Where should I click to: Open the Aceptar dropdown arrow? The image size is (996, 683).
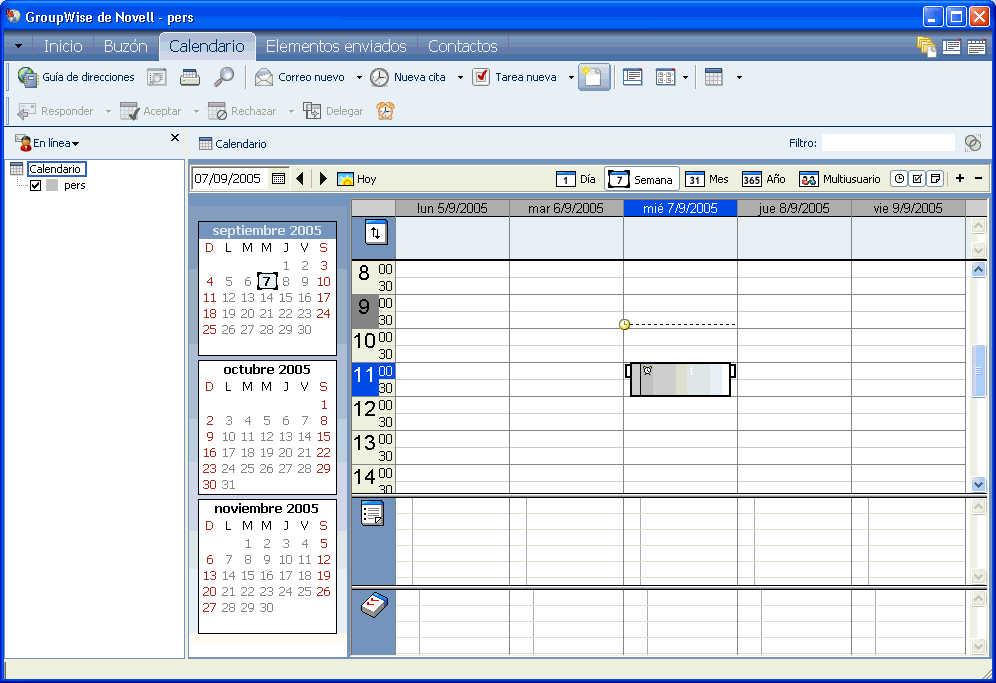pos(196,111)
